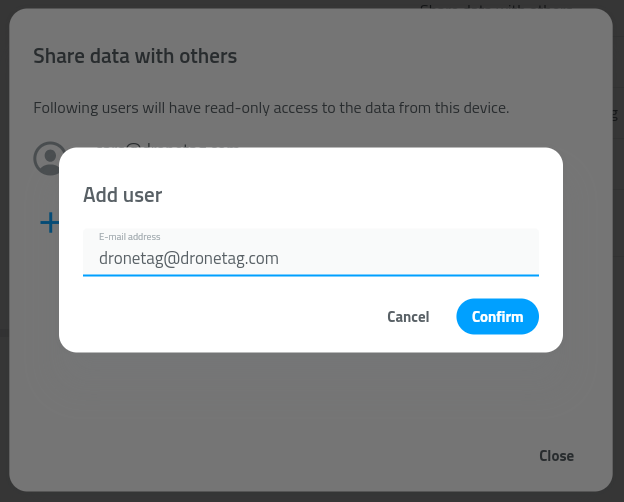Image resolution: width=624 pixels, height=502 pixels.
Task: Click before 'dronetag@' at start of email text
Action: [100, 258]
